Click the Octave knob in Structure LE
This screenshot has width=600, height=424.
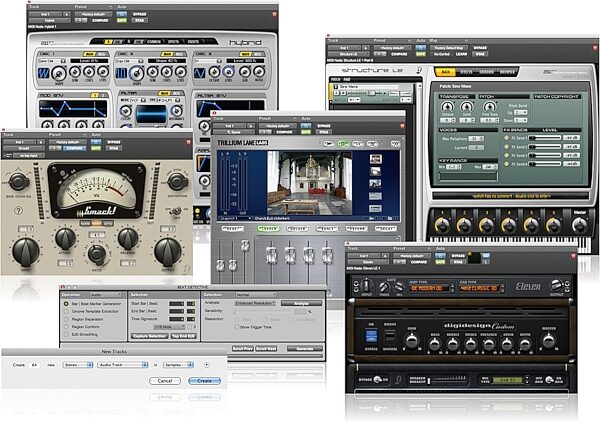point(447,107)
